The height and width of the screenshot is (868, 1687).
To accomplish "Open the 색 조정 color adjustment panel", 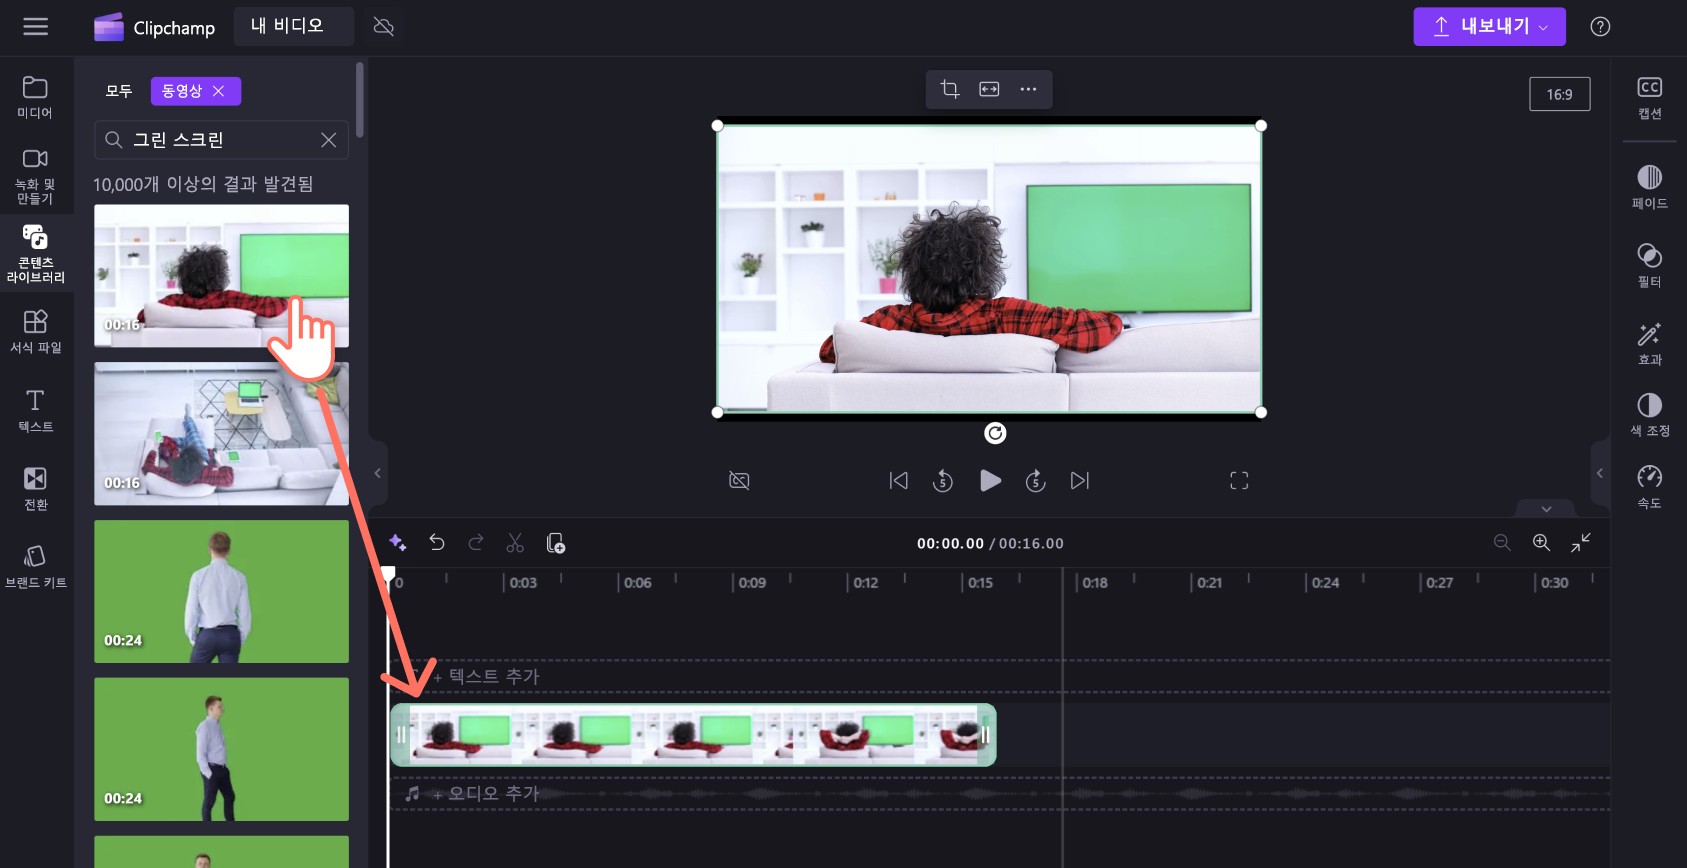I will tap(1649, 415).
